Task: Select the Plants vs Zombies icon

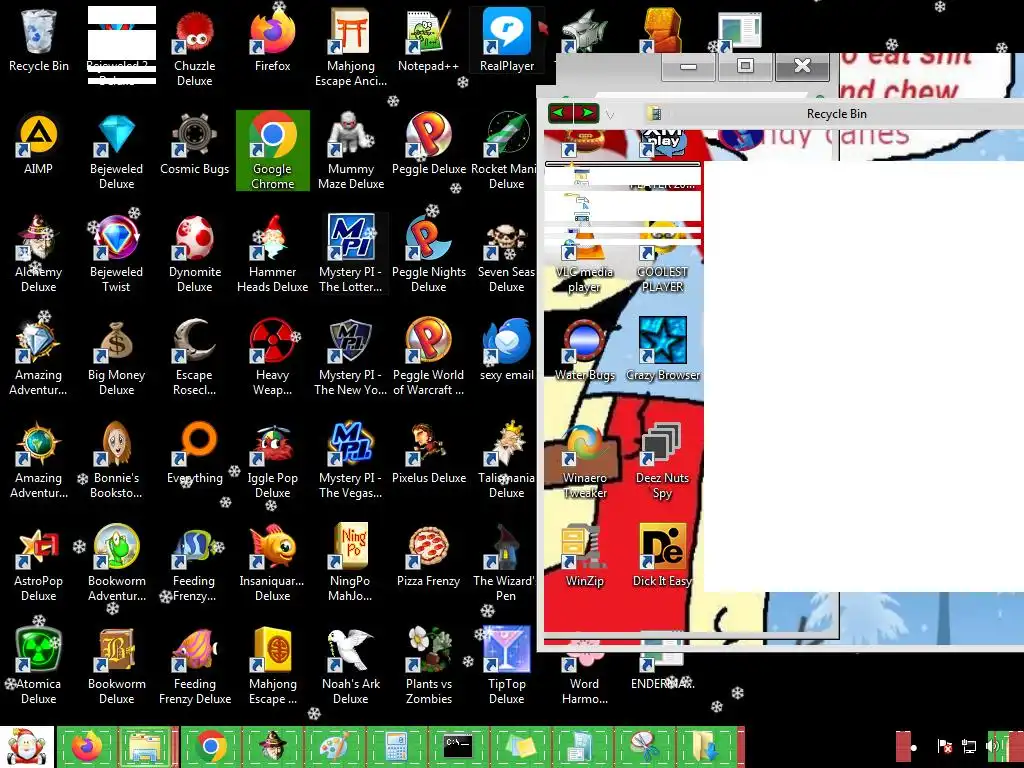Action: click(428, 666)
